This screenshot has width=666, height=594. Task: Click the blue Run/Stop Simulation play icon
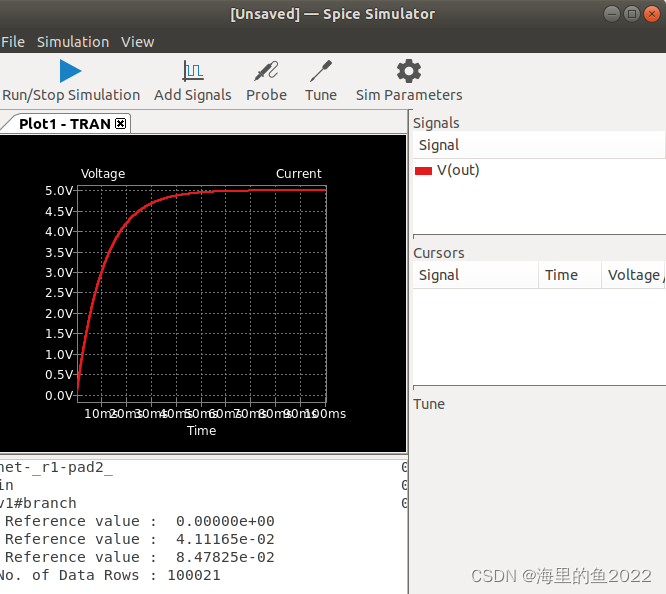pos(71,71)
